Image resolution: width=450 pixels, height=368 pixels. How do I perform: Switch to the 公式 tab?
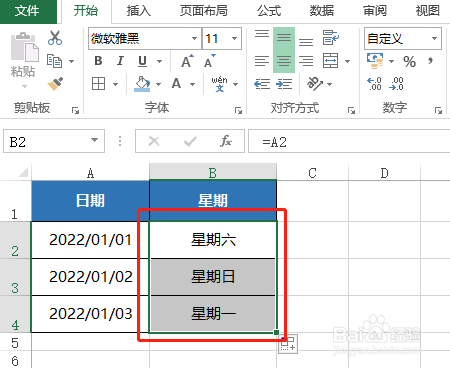coord(269,11)
